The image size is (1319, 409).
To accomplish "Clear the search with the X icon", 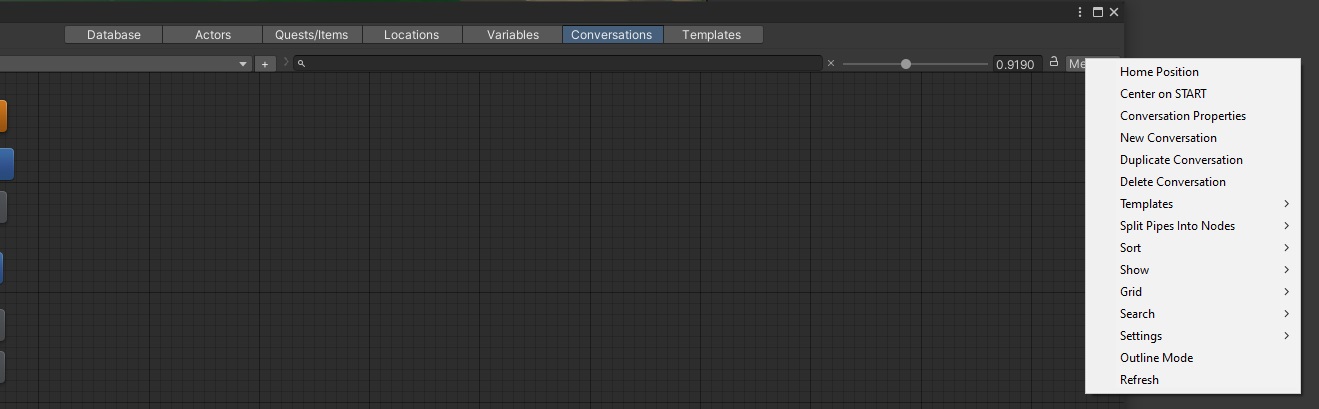I will tap(831, 63).
